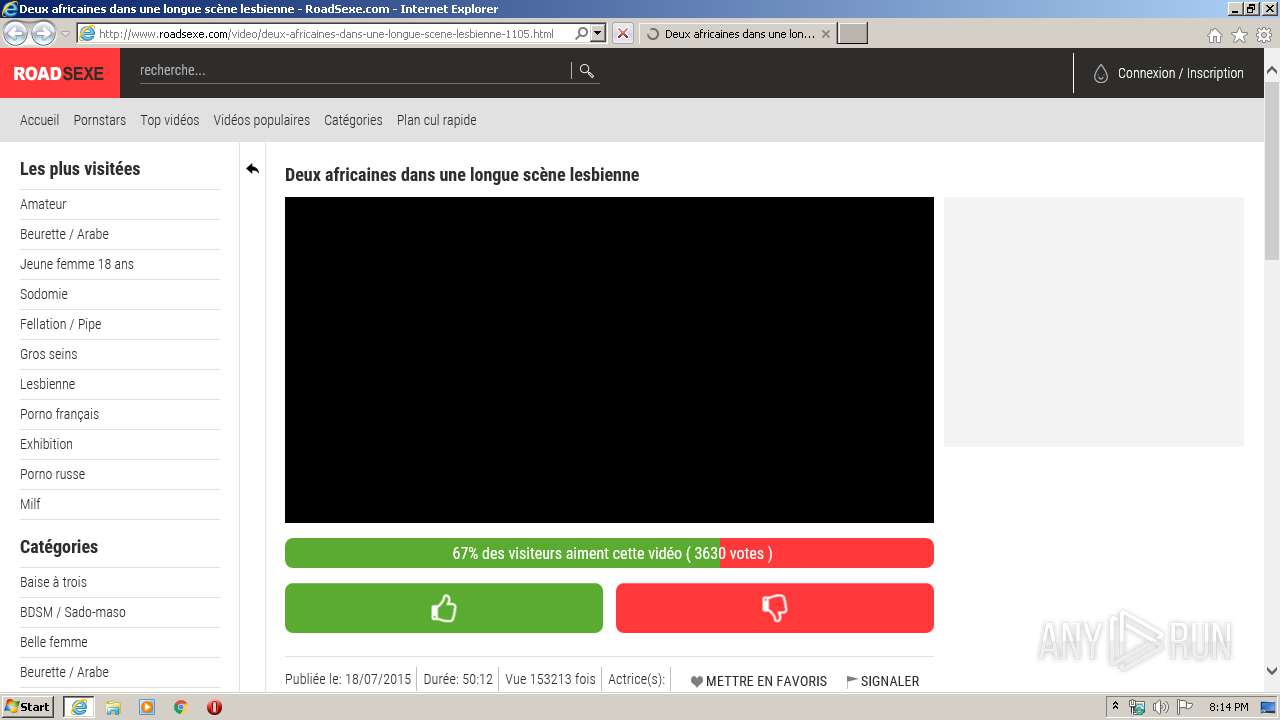
Task: Click the Durée: 50:12 text
Action: 458,679
